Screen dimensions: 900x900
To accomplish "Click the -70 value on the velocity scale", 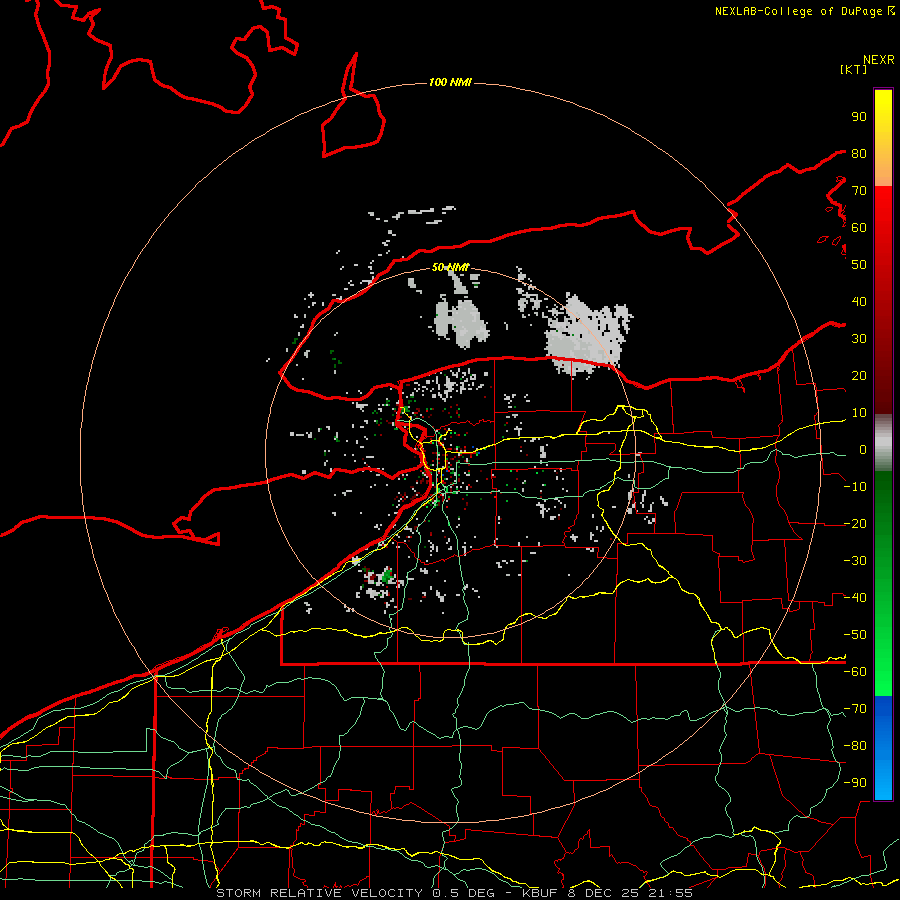I will pyautogui.click(x=855, y=709).
